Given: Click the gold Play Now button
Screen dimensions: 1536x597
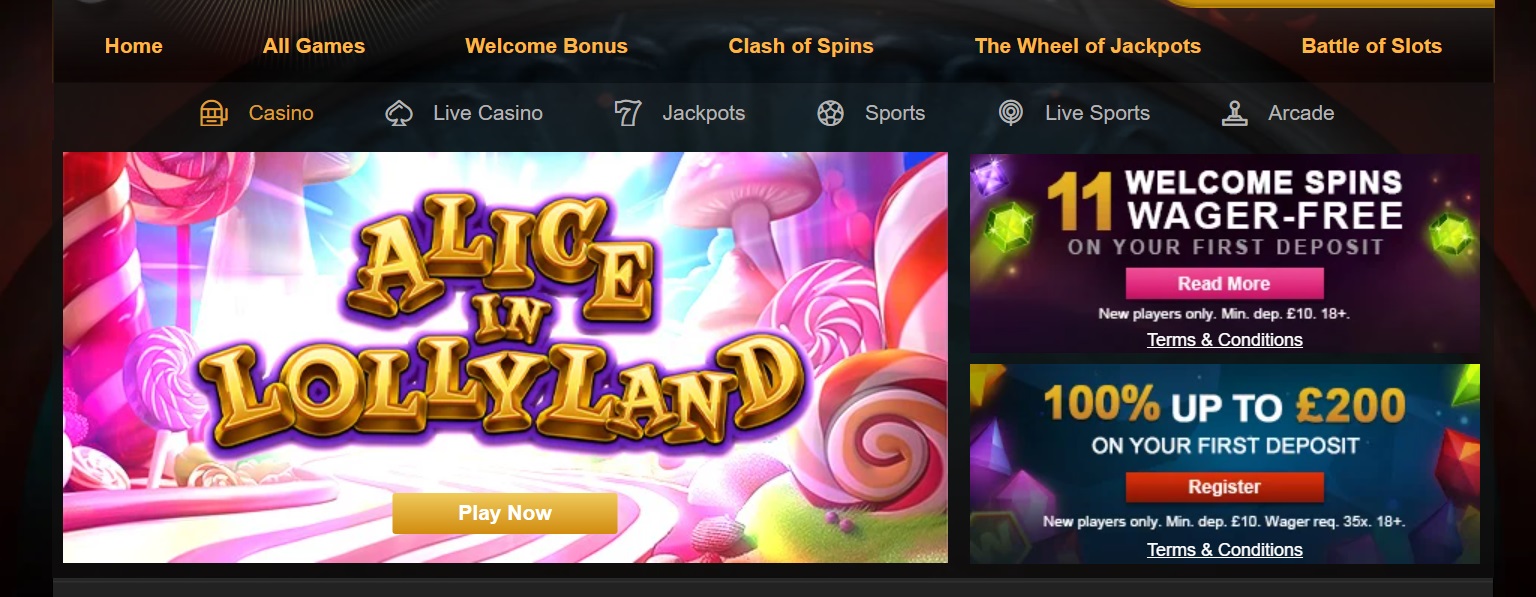Looking at the screenshot, I should click(505, 513).
